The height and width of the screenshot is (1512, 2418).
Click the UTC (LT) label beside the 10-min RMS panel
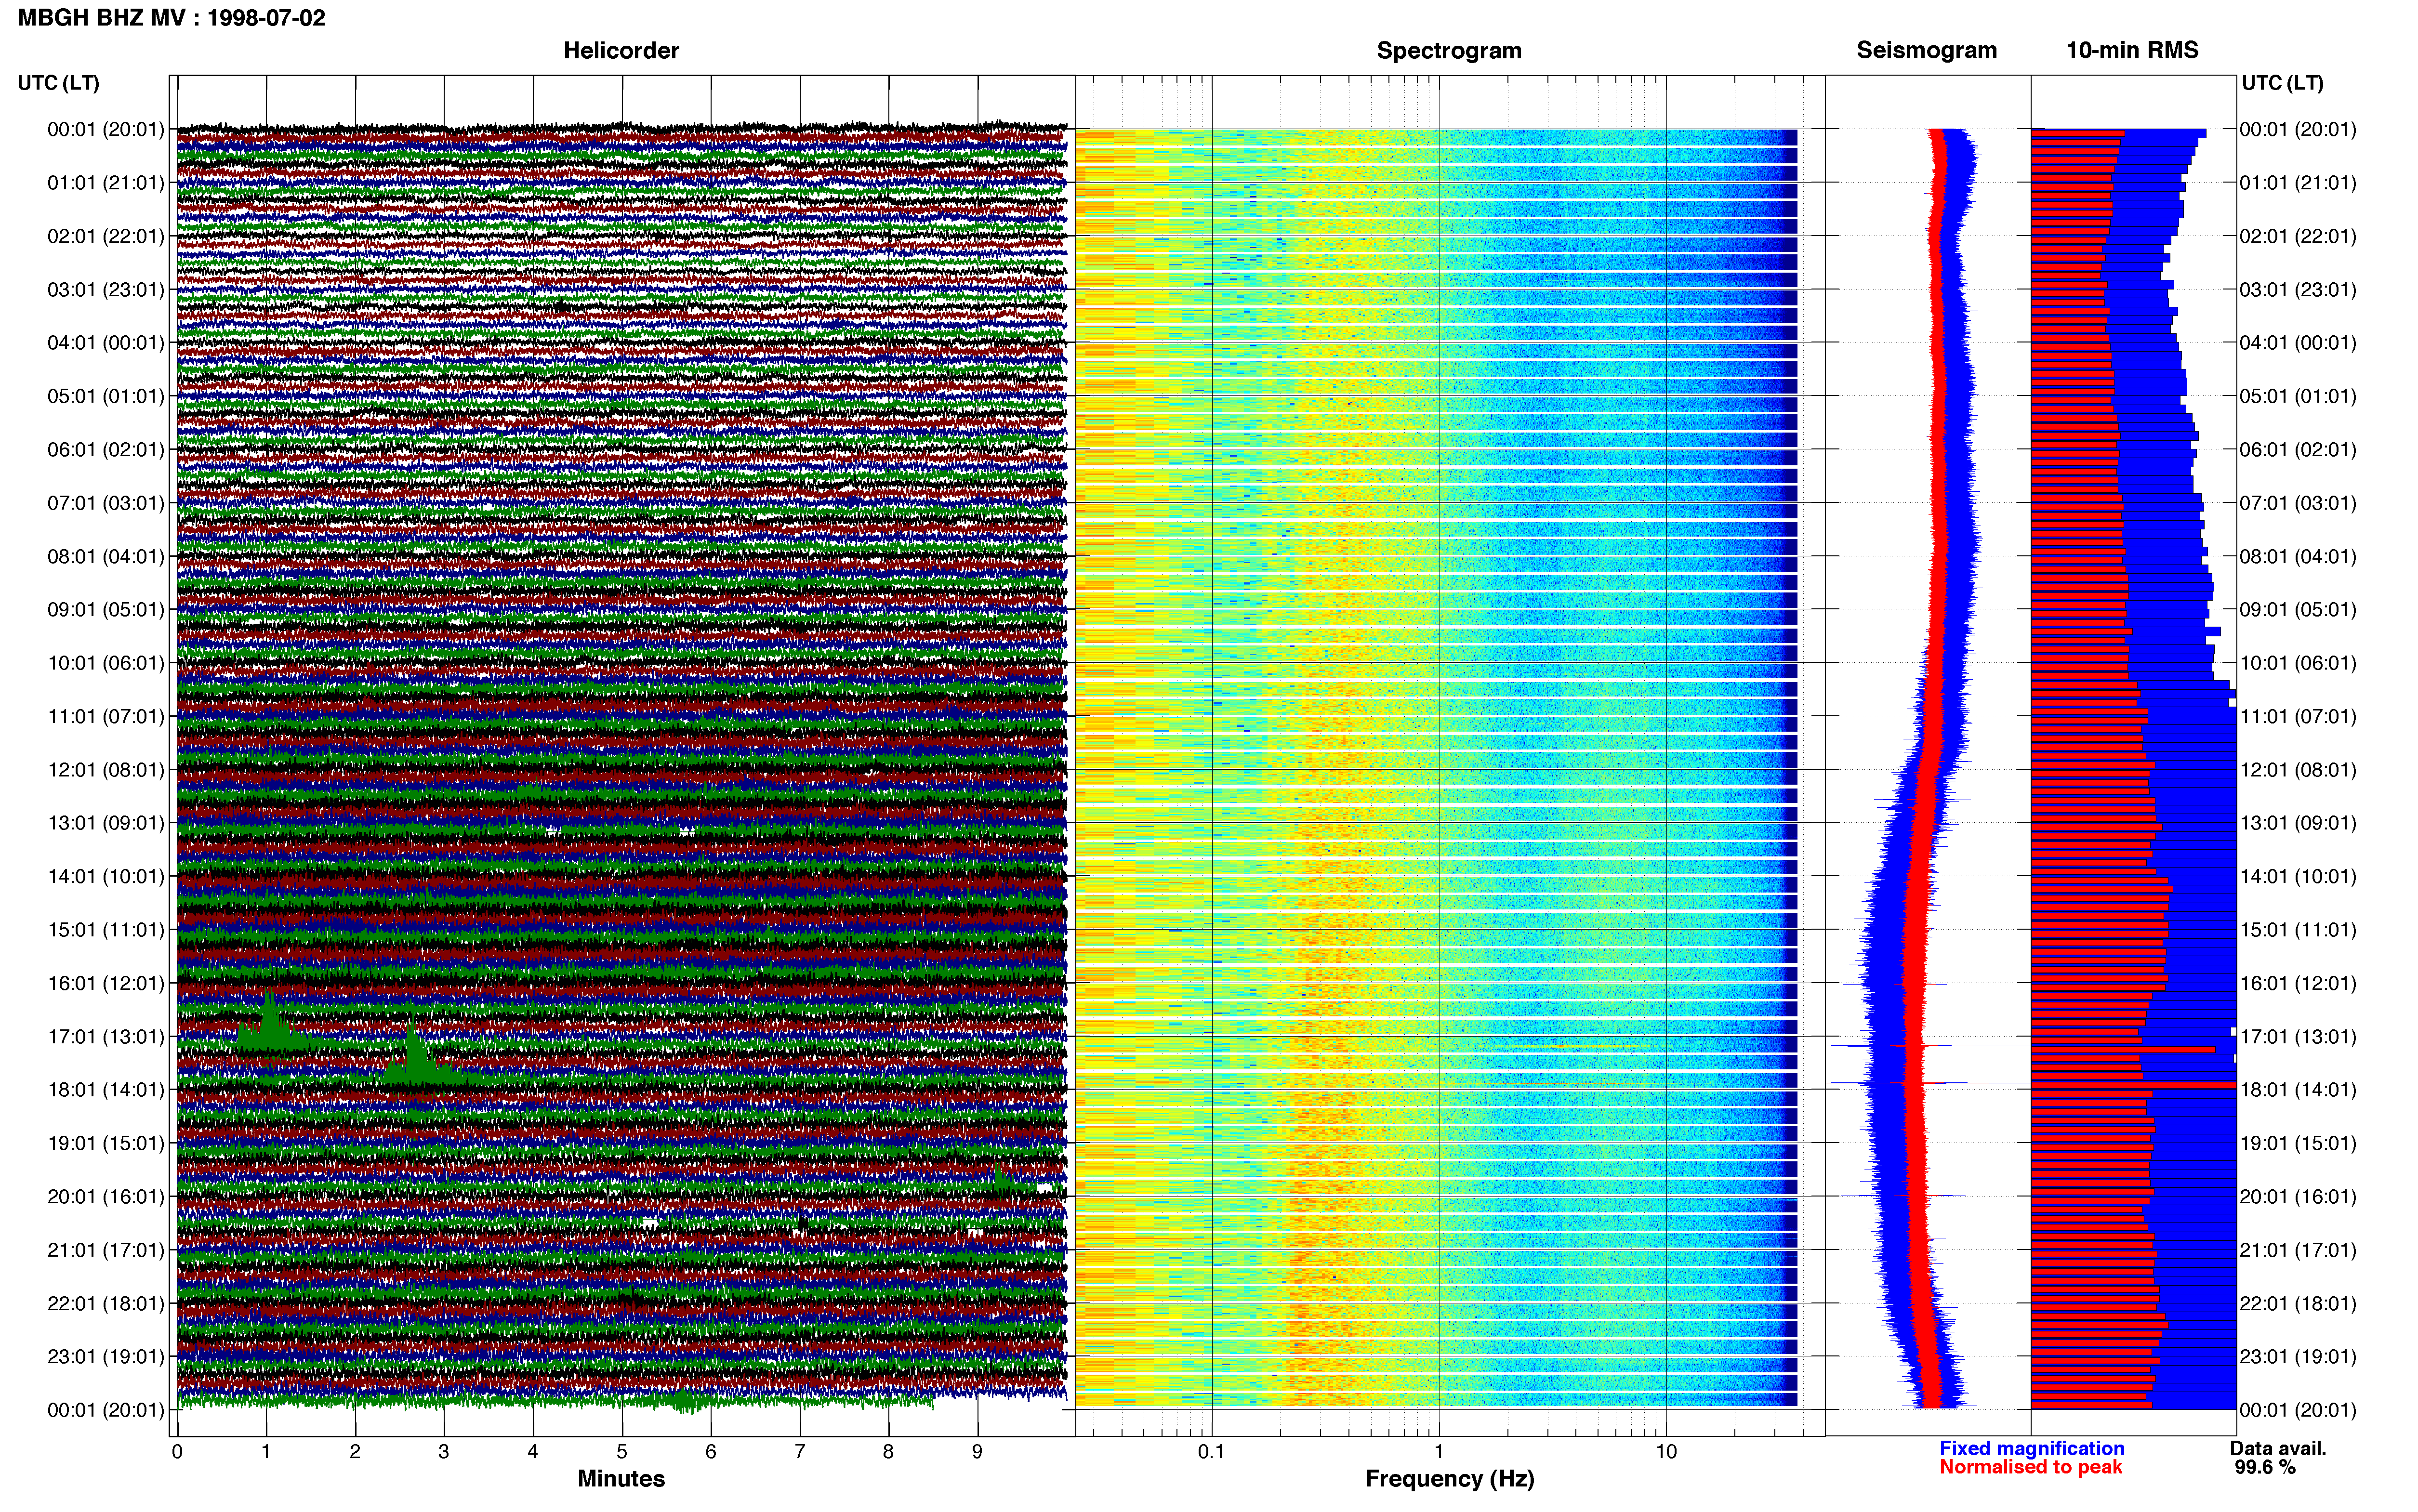tap(2283, 83)
